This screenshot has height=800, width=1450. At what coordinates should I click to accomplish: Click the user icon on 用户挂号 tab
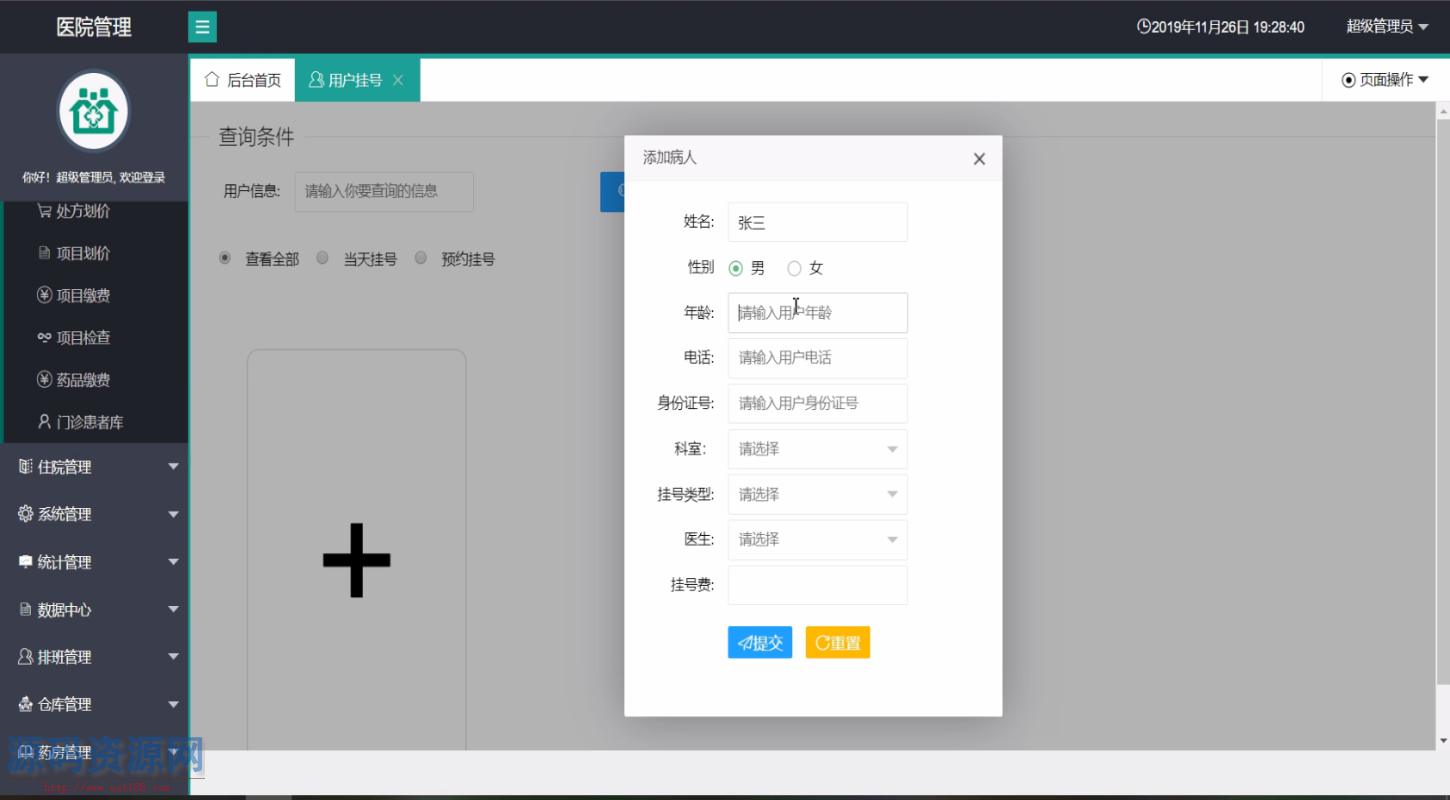click(316, 80)
